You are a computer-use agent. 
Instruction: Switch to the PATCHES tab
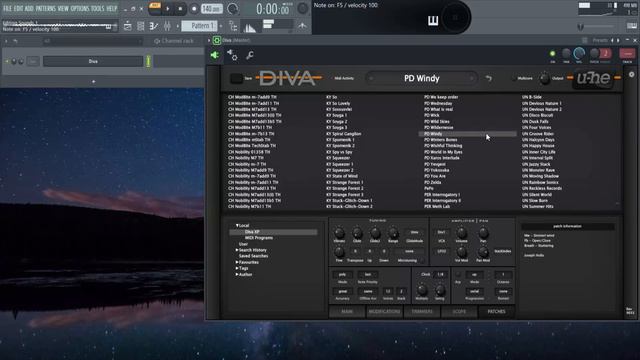(496, 311)
